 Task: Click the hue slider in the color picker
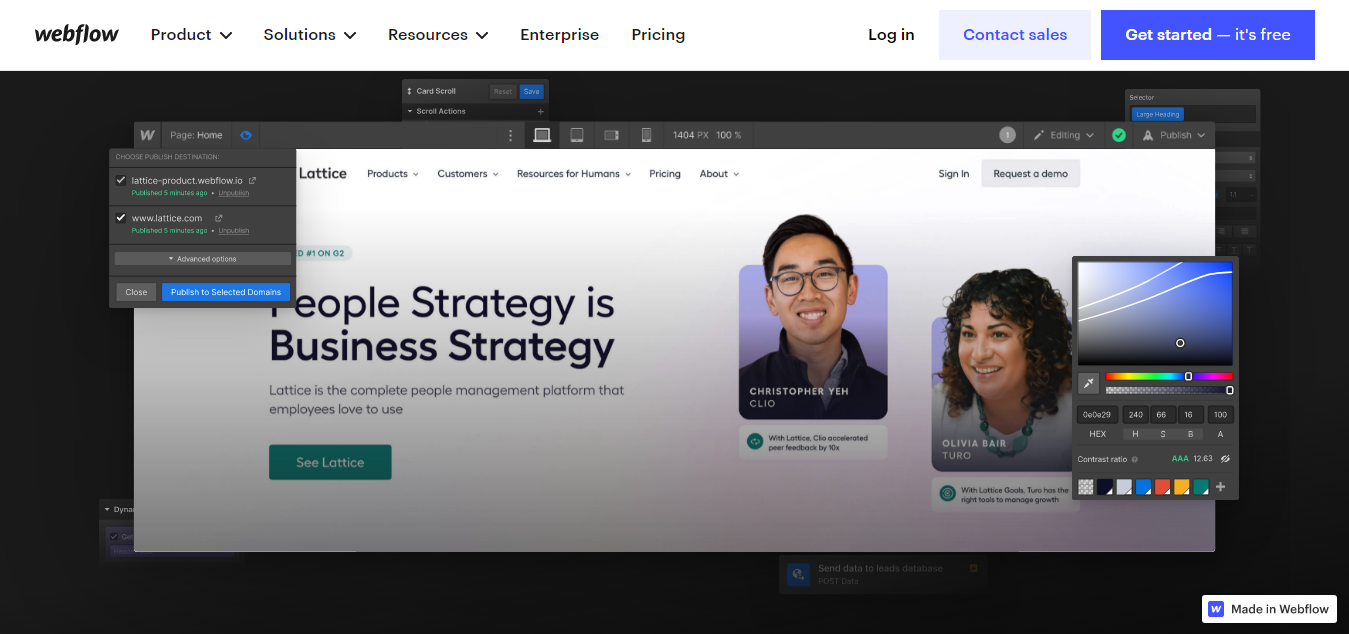pyautogui.click(x=1169, y=377)
